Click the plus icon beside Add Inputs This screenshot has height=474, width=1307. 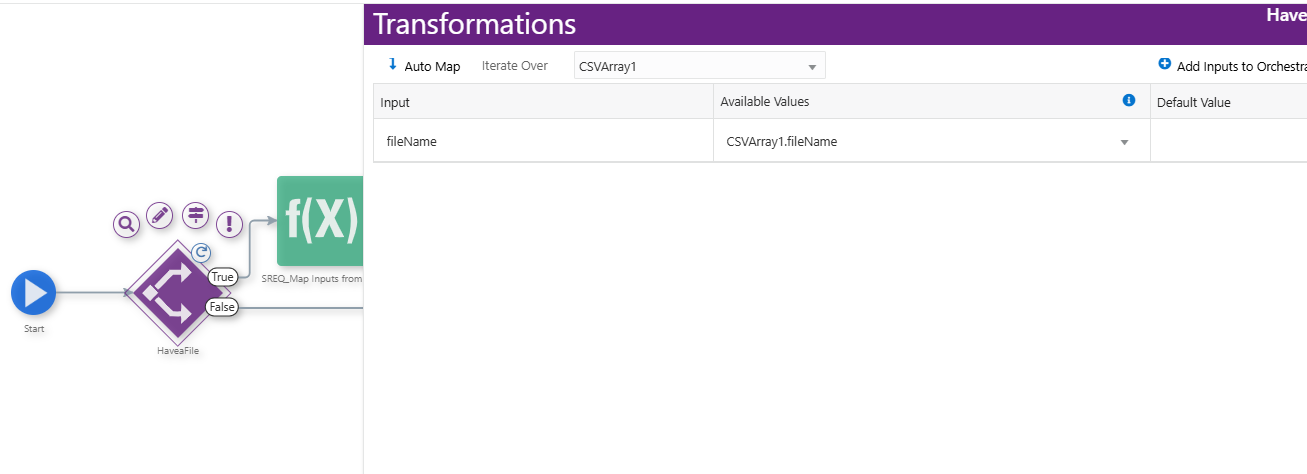point(1164,64)
